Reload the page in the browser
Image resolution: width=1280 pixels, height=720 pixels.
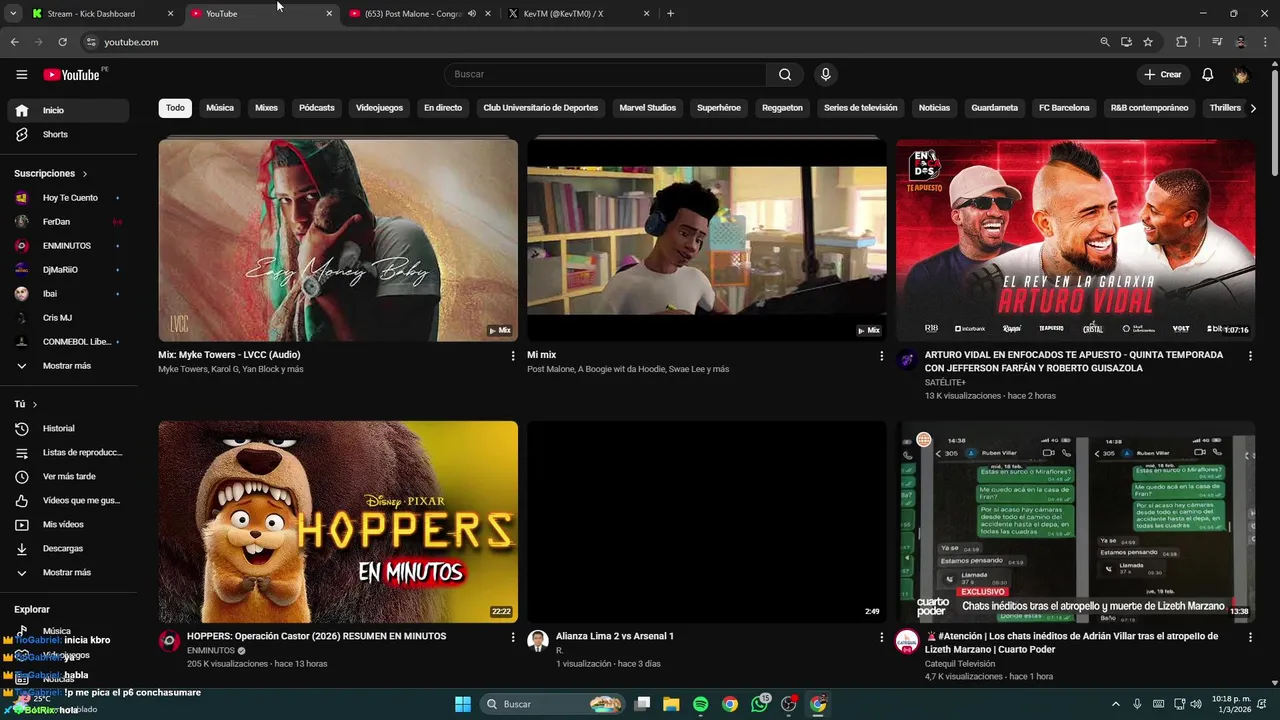pyautogui.click(x=62, y=42)
